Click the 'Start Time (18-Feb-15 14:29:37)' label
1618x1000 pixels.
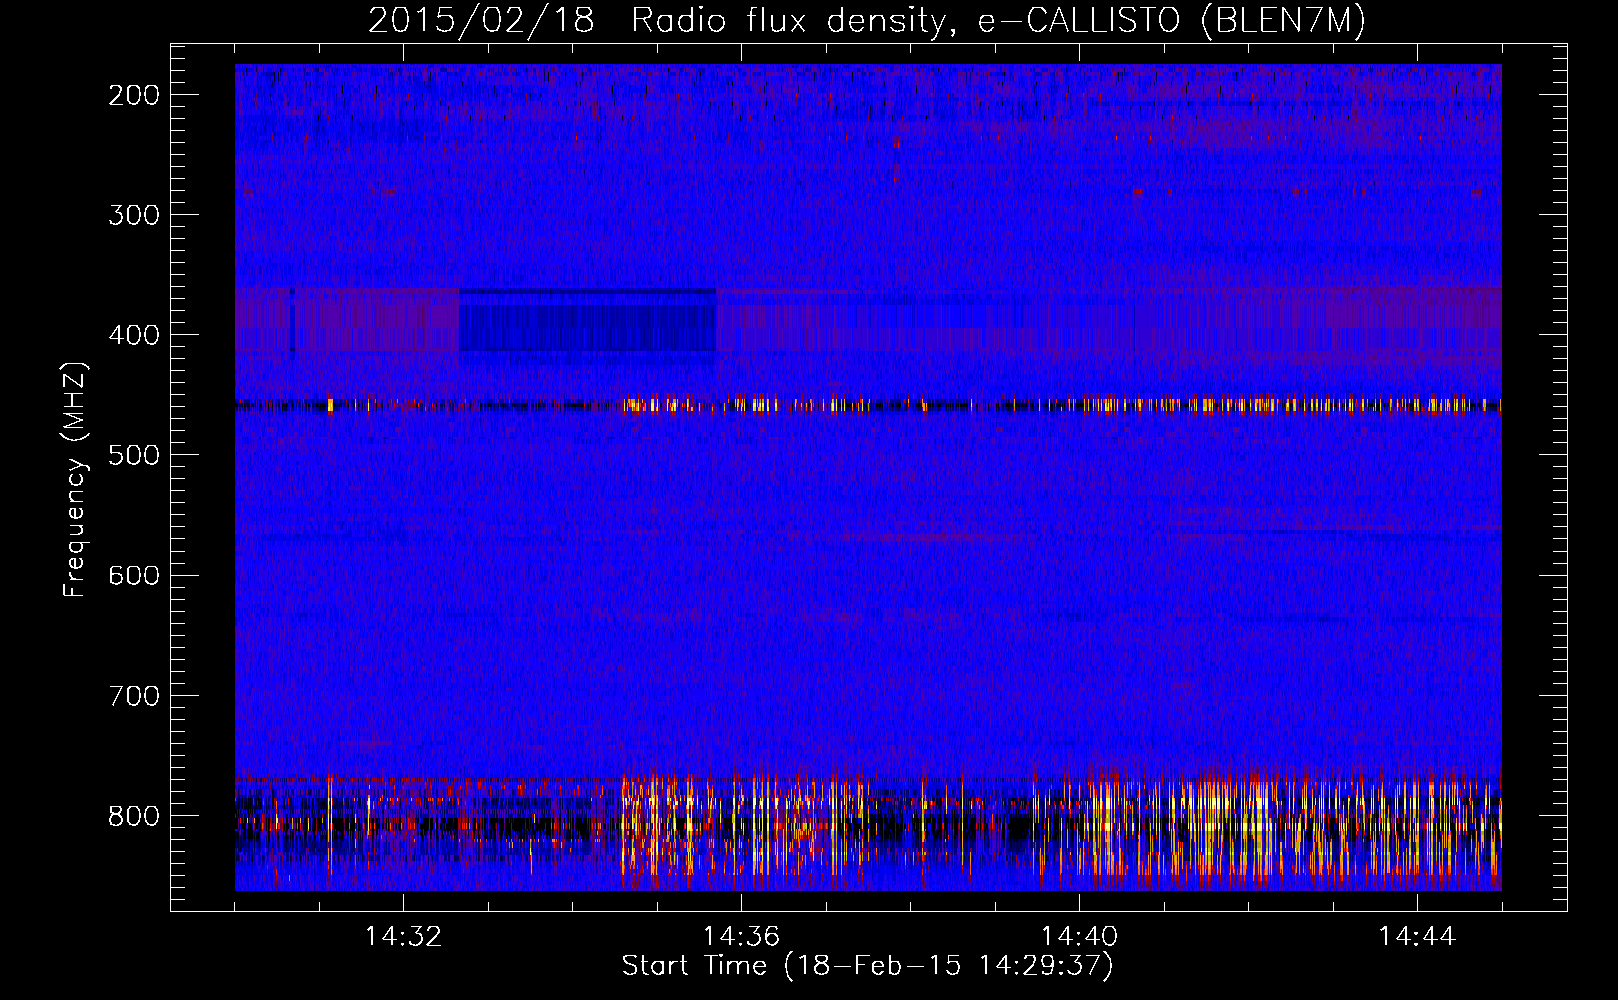pyautogui.click(x=867, y=966)
